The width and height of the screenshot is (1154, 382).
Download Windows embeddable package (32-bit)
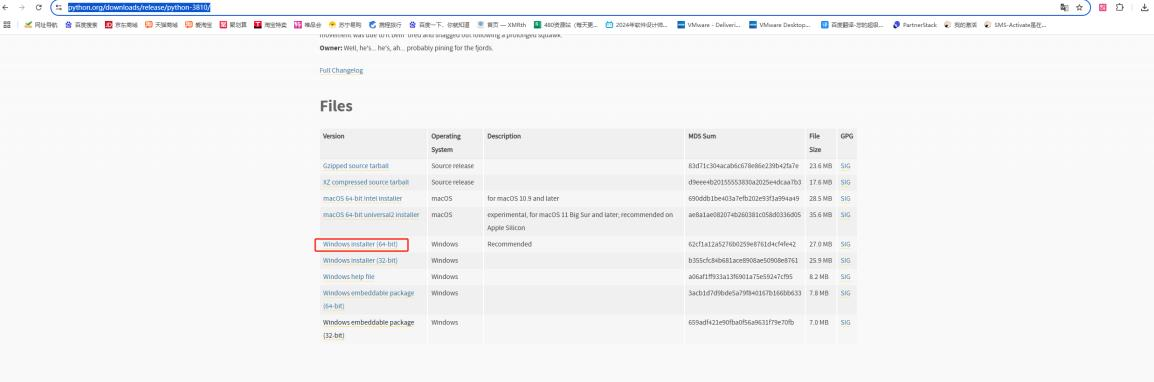pyautogui.click(x=368, y=328)
